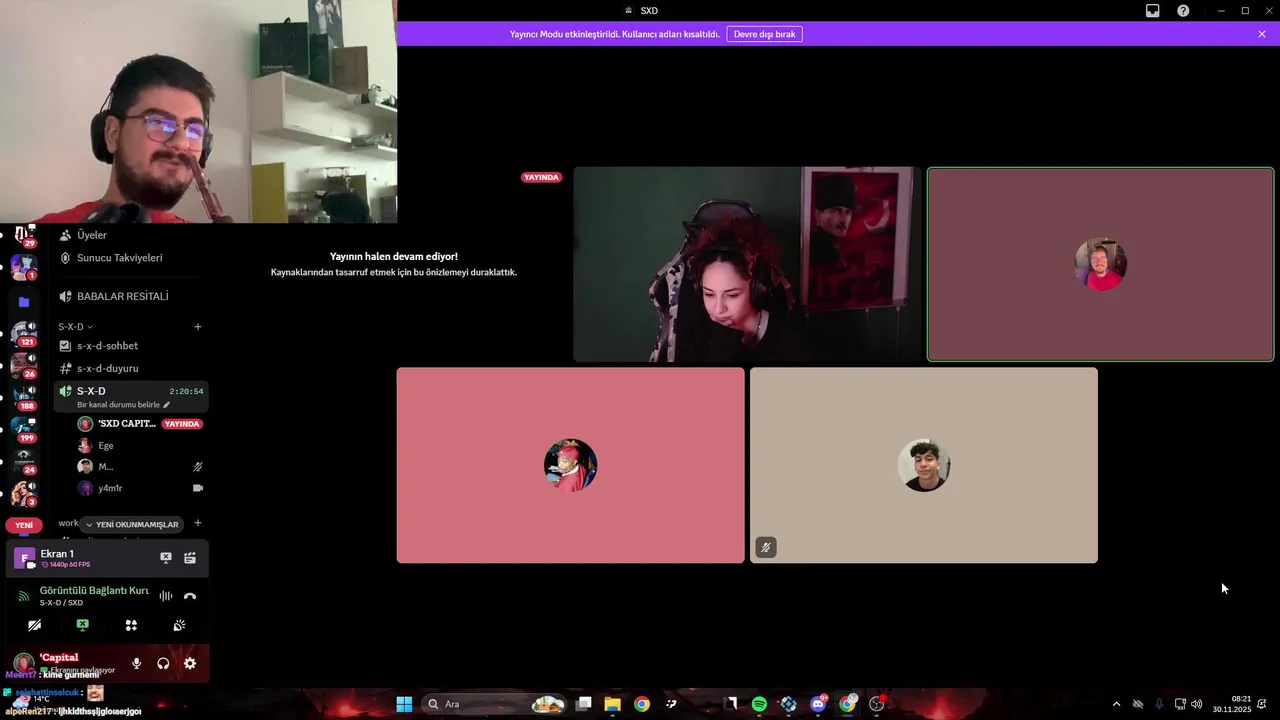Turn on camera in the voice panel
Viewport: 1280px width, 720px height.
pos(34,625)
